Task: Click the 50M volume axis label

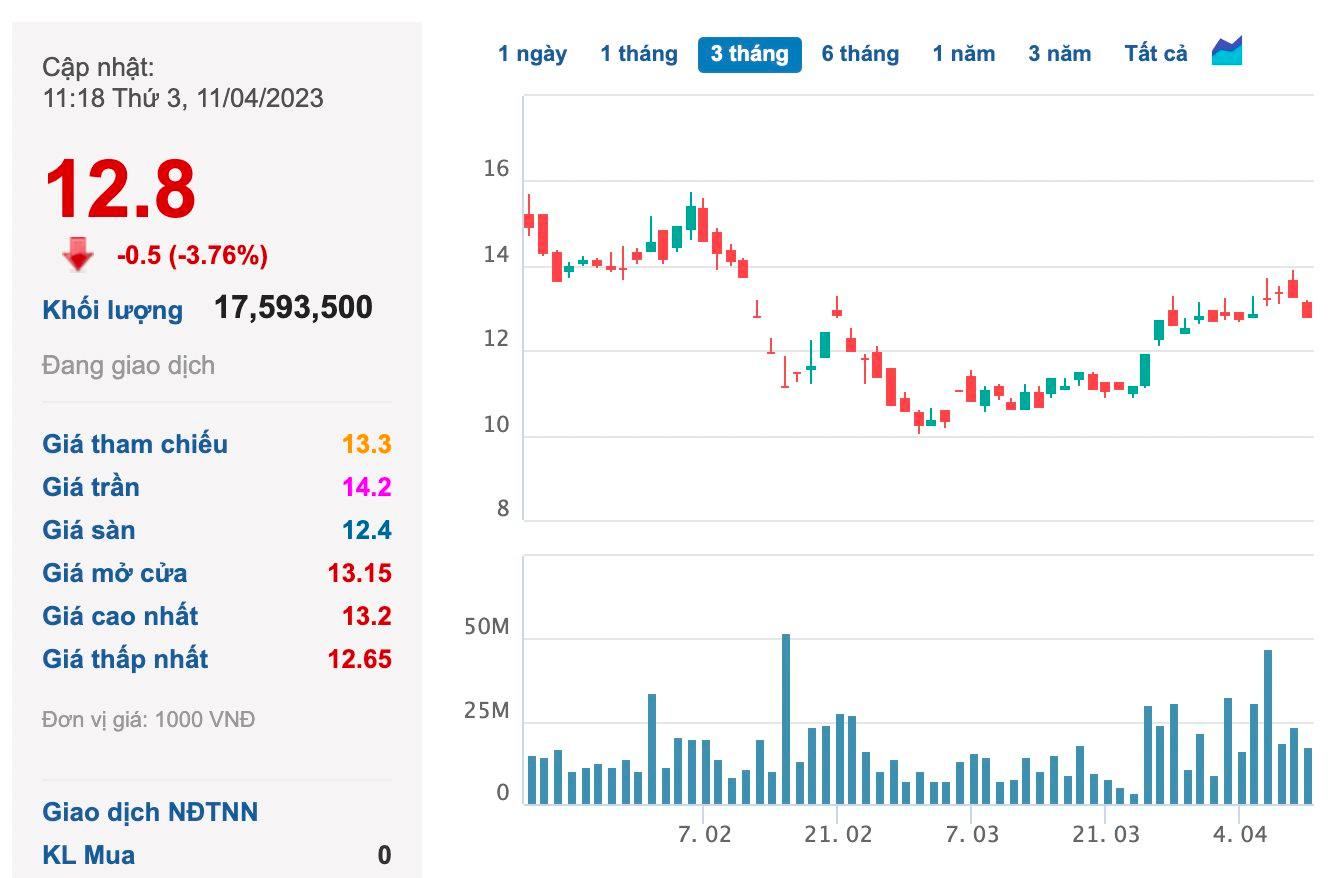Action: (x=487, y=628)
